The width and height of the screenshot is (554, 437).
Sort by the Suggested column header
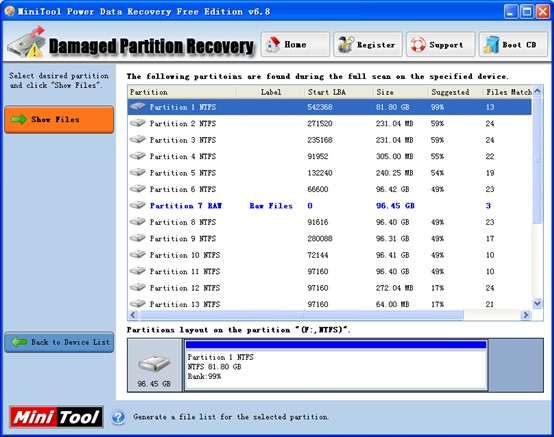tap(455, 92)
